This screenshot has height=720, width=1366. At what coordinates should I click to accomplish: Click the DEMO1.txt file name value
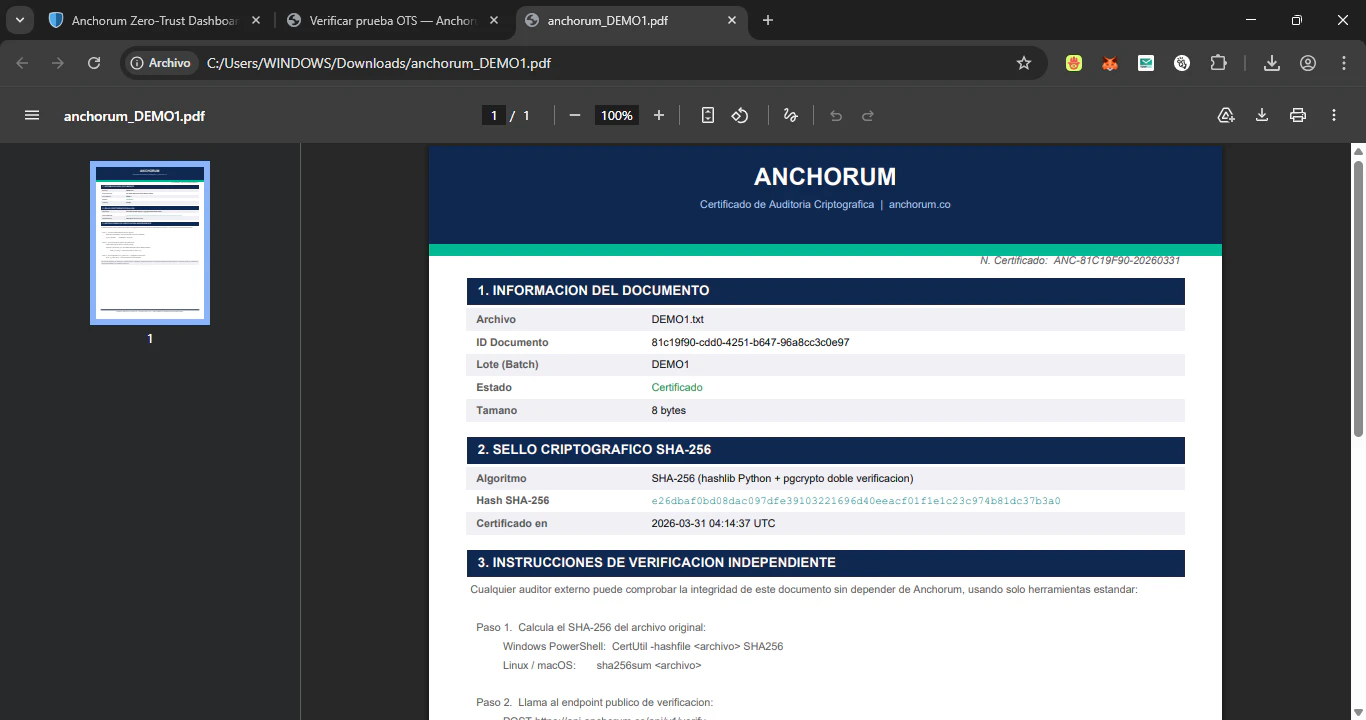click(678, 319)
